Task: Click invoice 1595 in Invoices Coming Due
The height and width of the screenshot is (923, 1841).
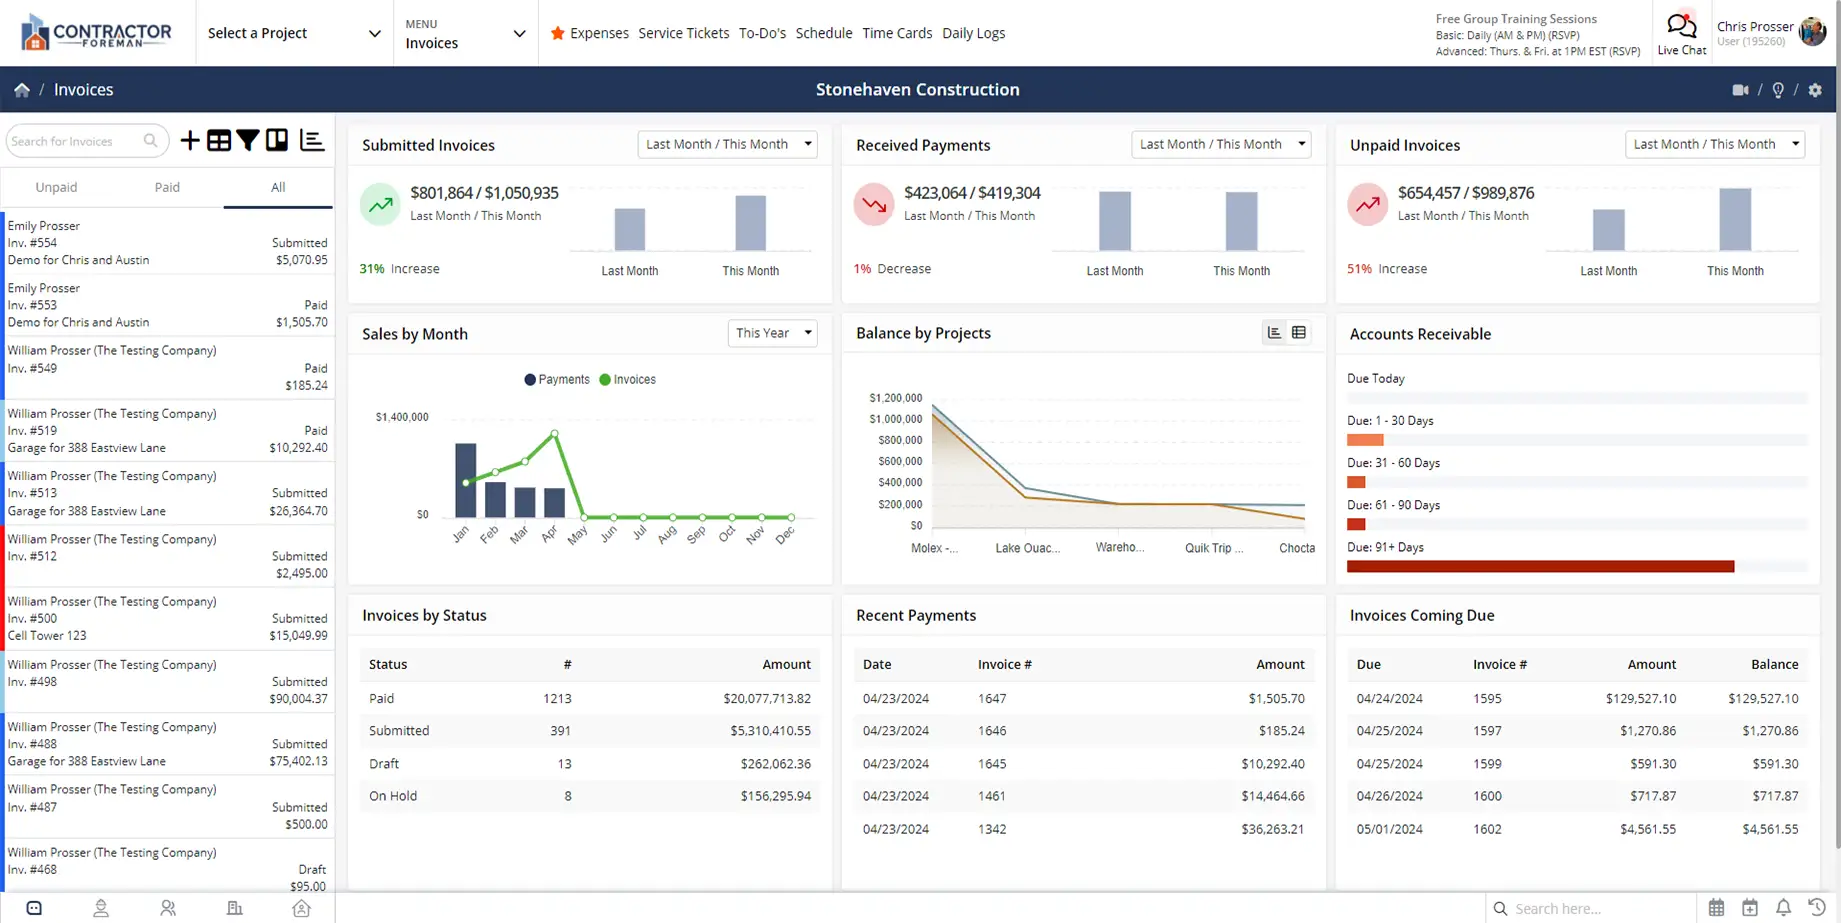Action: tap(1487, 699)
